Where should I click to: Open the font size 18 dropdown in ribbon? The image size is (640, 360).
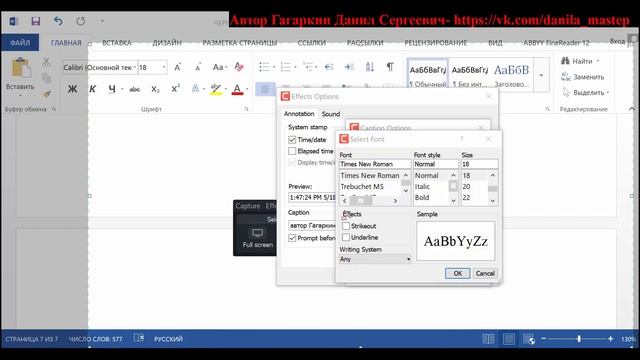click(x=164, y=67)
